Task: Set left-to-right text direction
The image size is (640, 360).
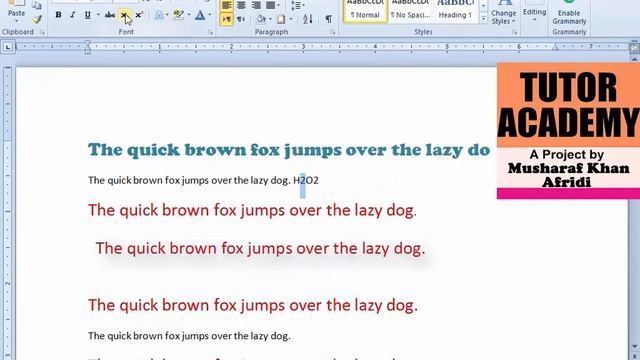Action: point(226,19)
